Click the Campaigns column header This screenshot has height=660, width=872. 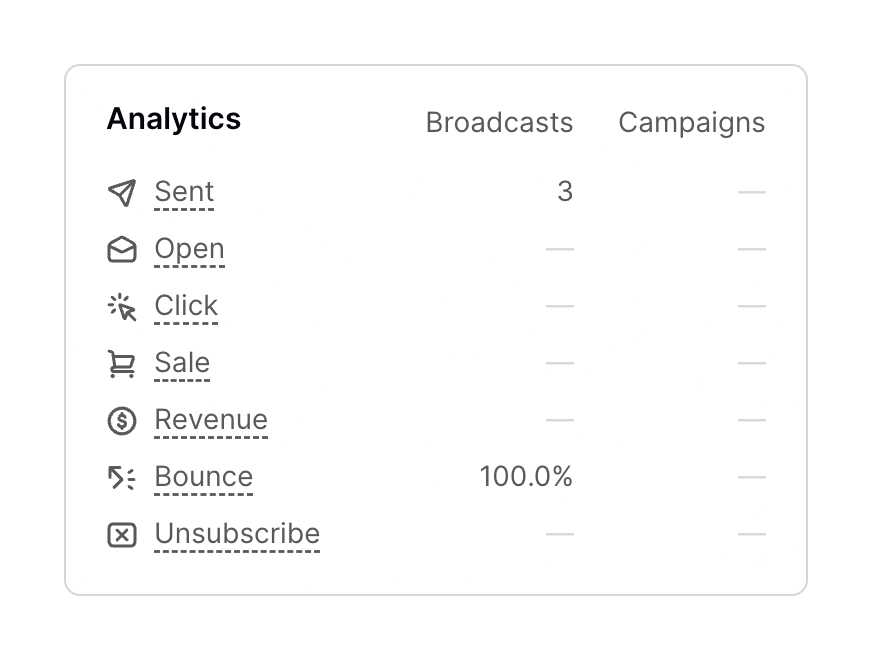[691, 123]
